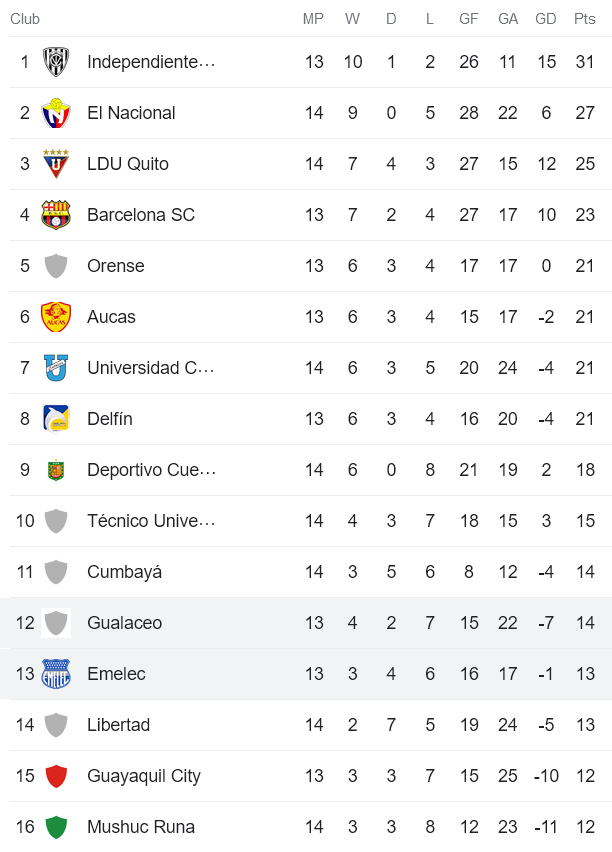Select the Gualaceo table row name

(124, 623)
